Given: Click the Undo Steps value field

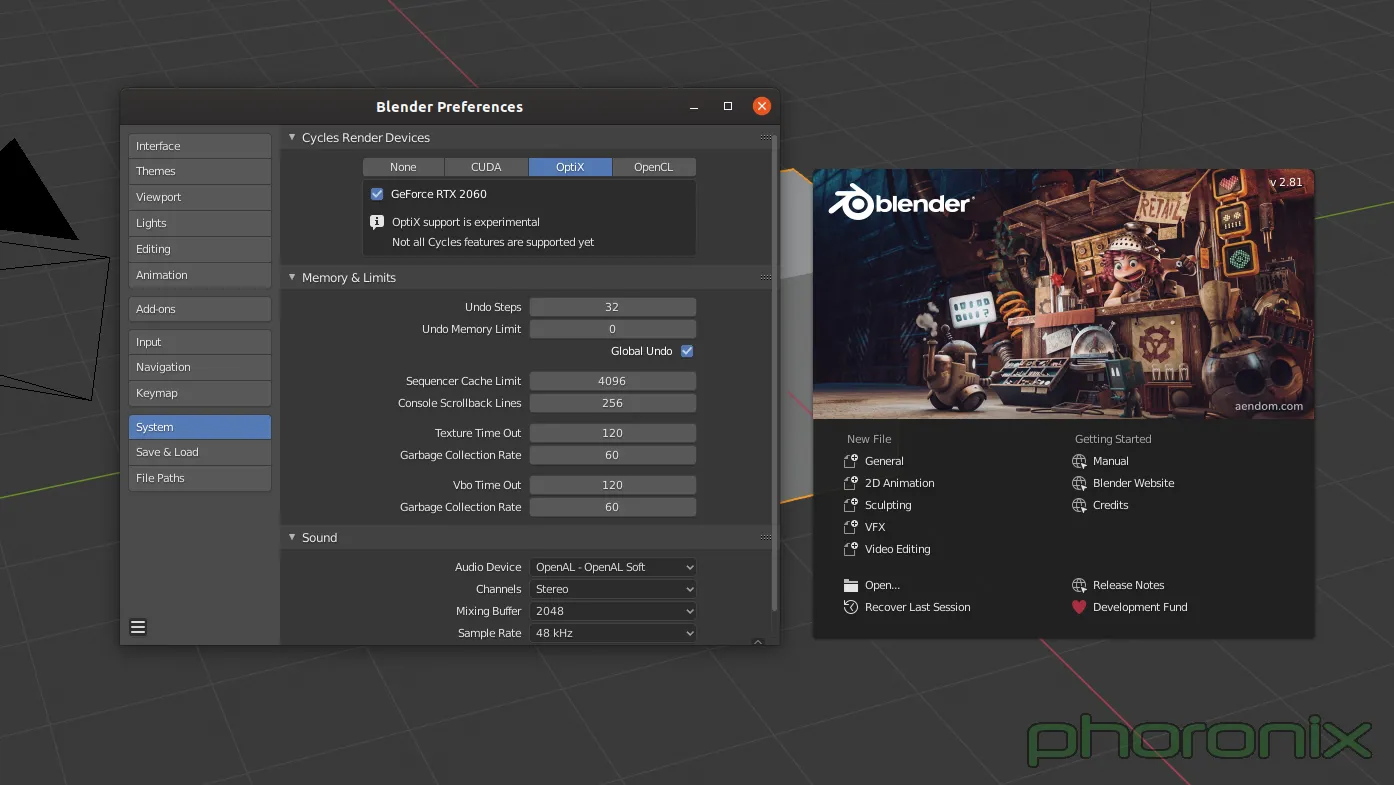Looking at the screenshot, I should [x=613, y=307].
